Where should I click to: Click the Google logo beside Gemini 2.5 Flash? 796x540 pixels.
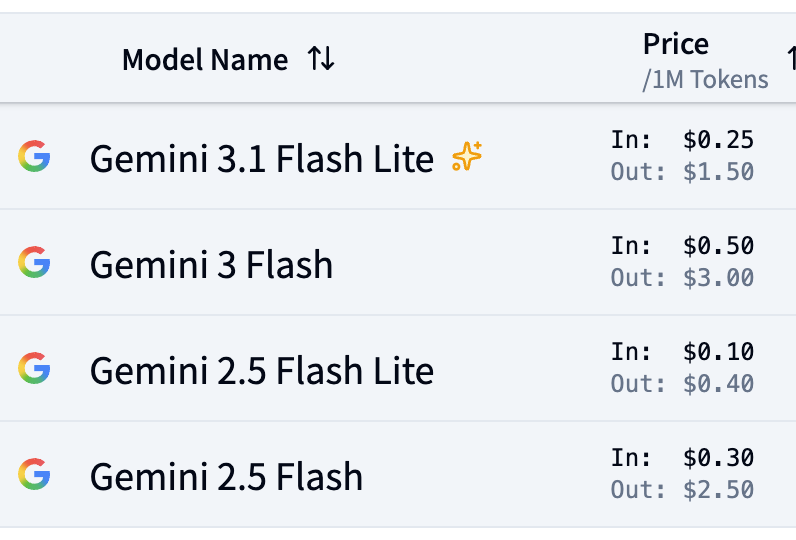pyautogui.click(x=34, y=474)
